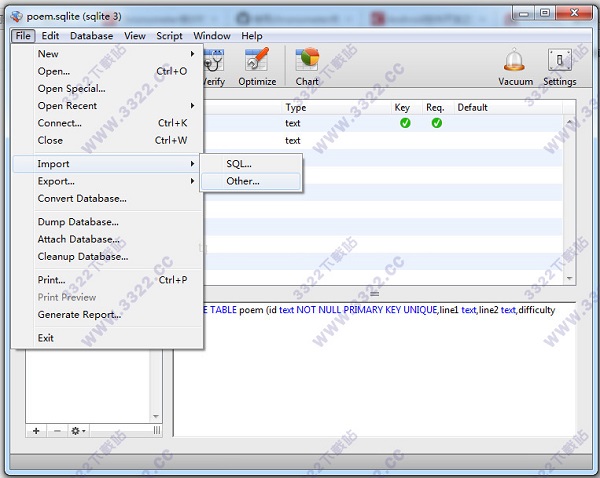
Task: Toggle the green Req. checkmark in first row
Action: [x=436, y=123]
